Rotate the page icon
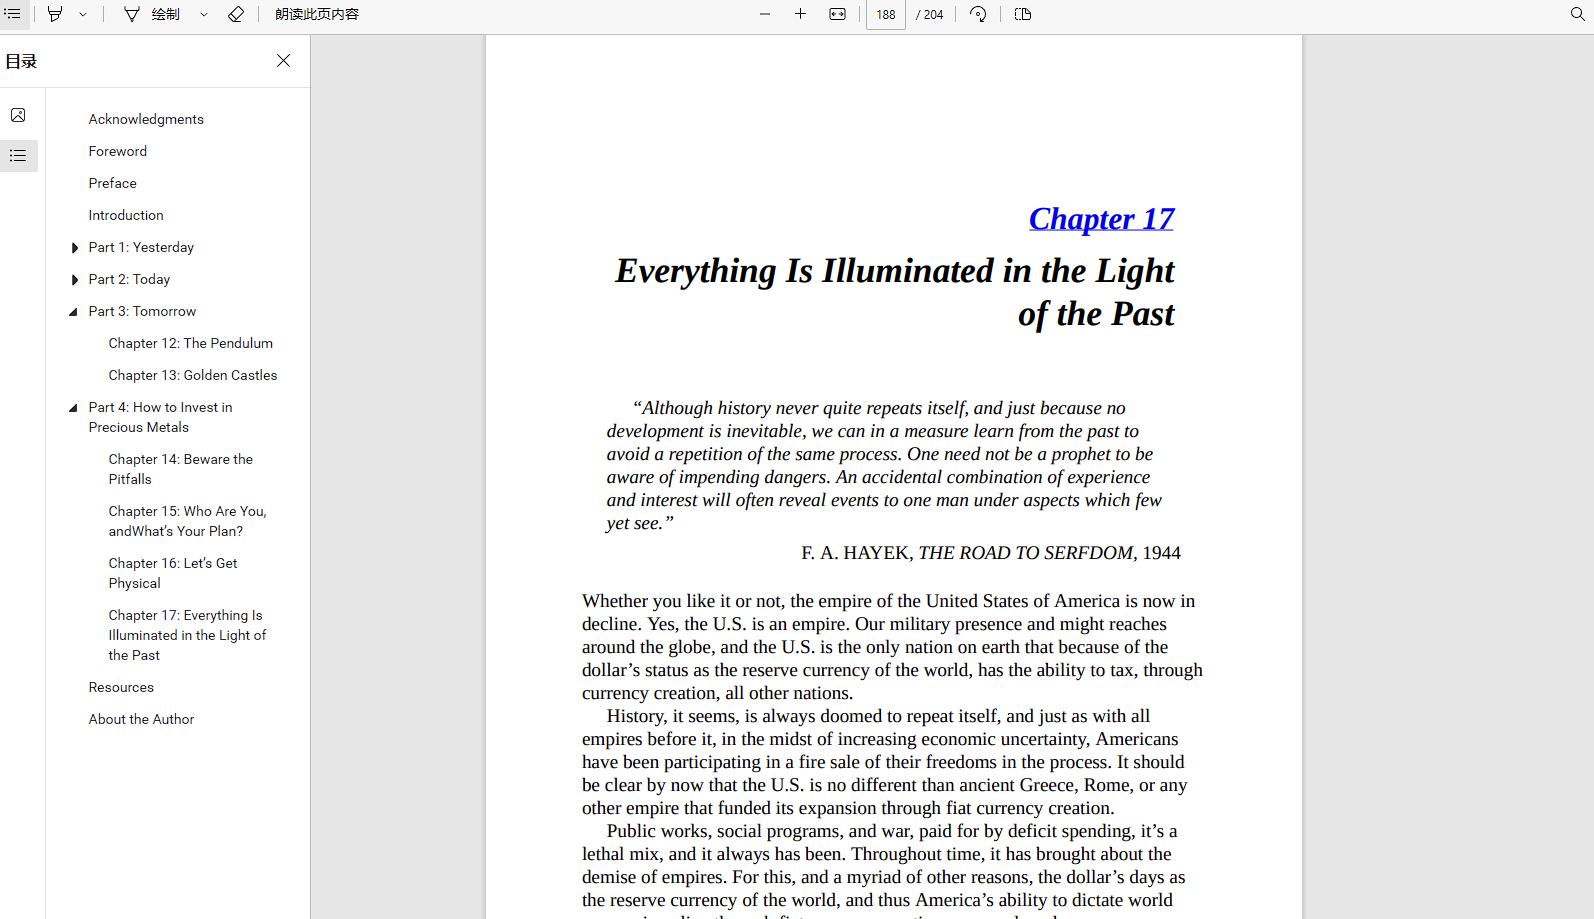Viewport: 1594px width, 919px height. (x=978, y=14)
